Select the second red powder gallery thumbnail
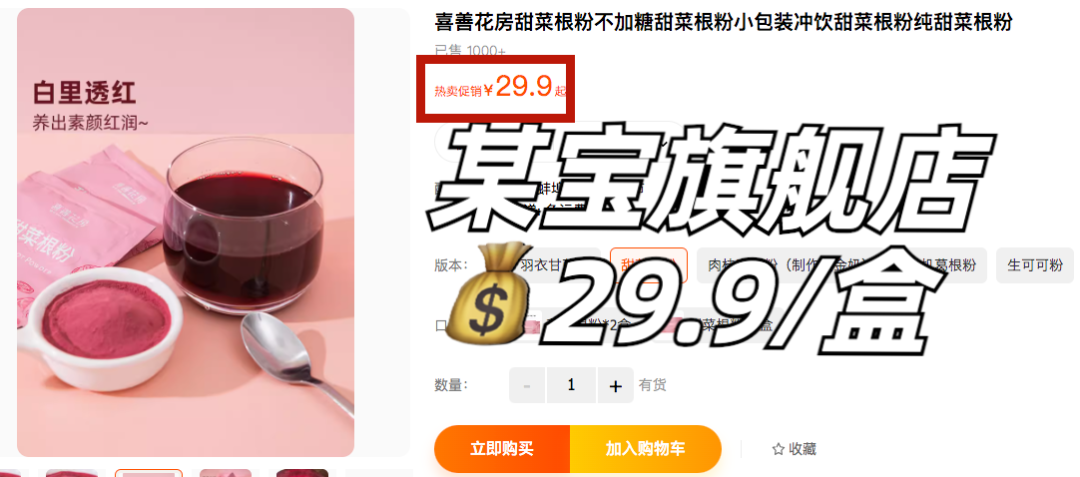The width and height of the screenshot is (1080, 477). point(72,473)
